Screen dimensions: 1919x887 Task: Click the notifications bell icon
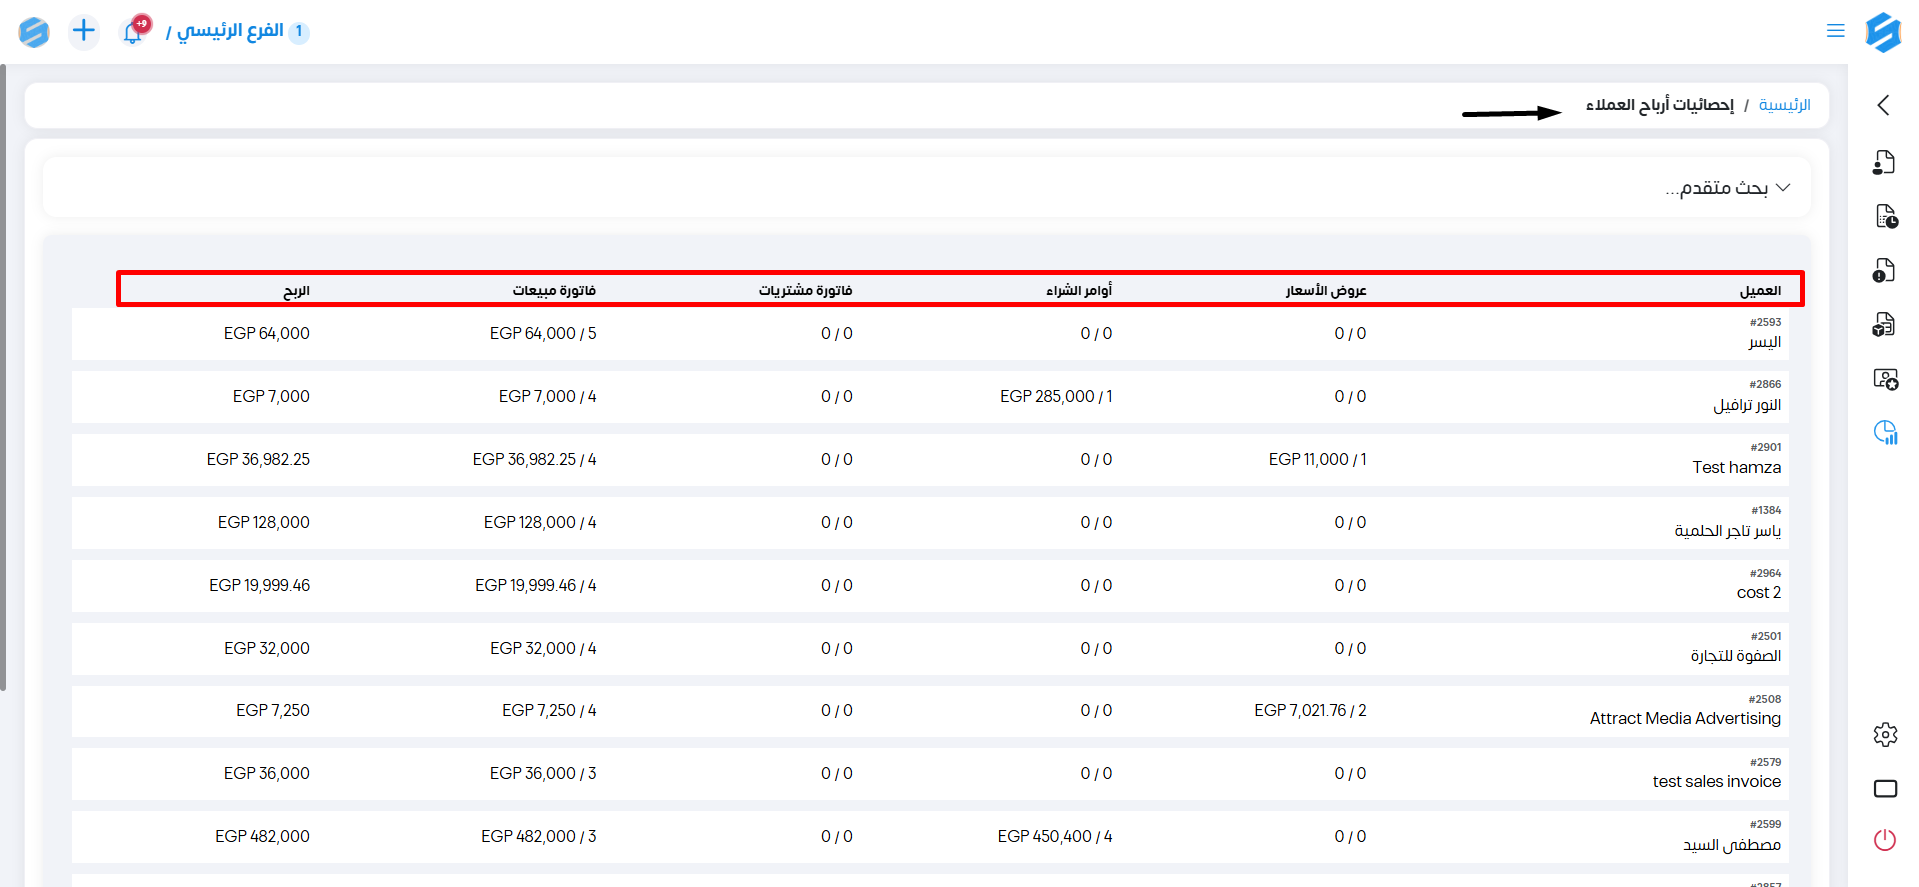coord(133,32)
